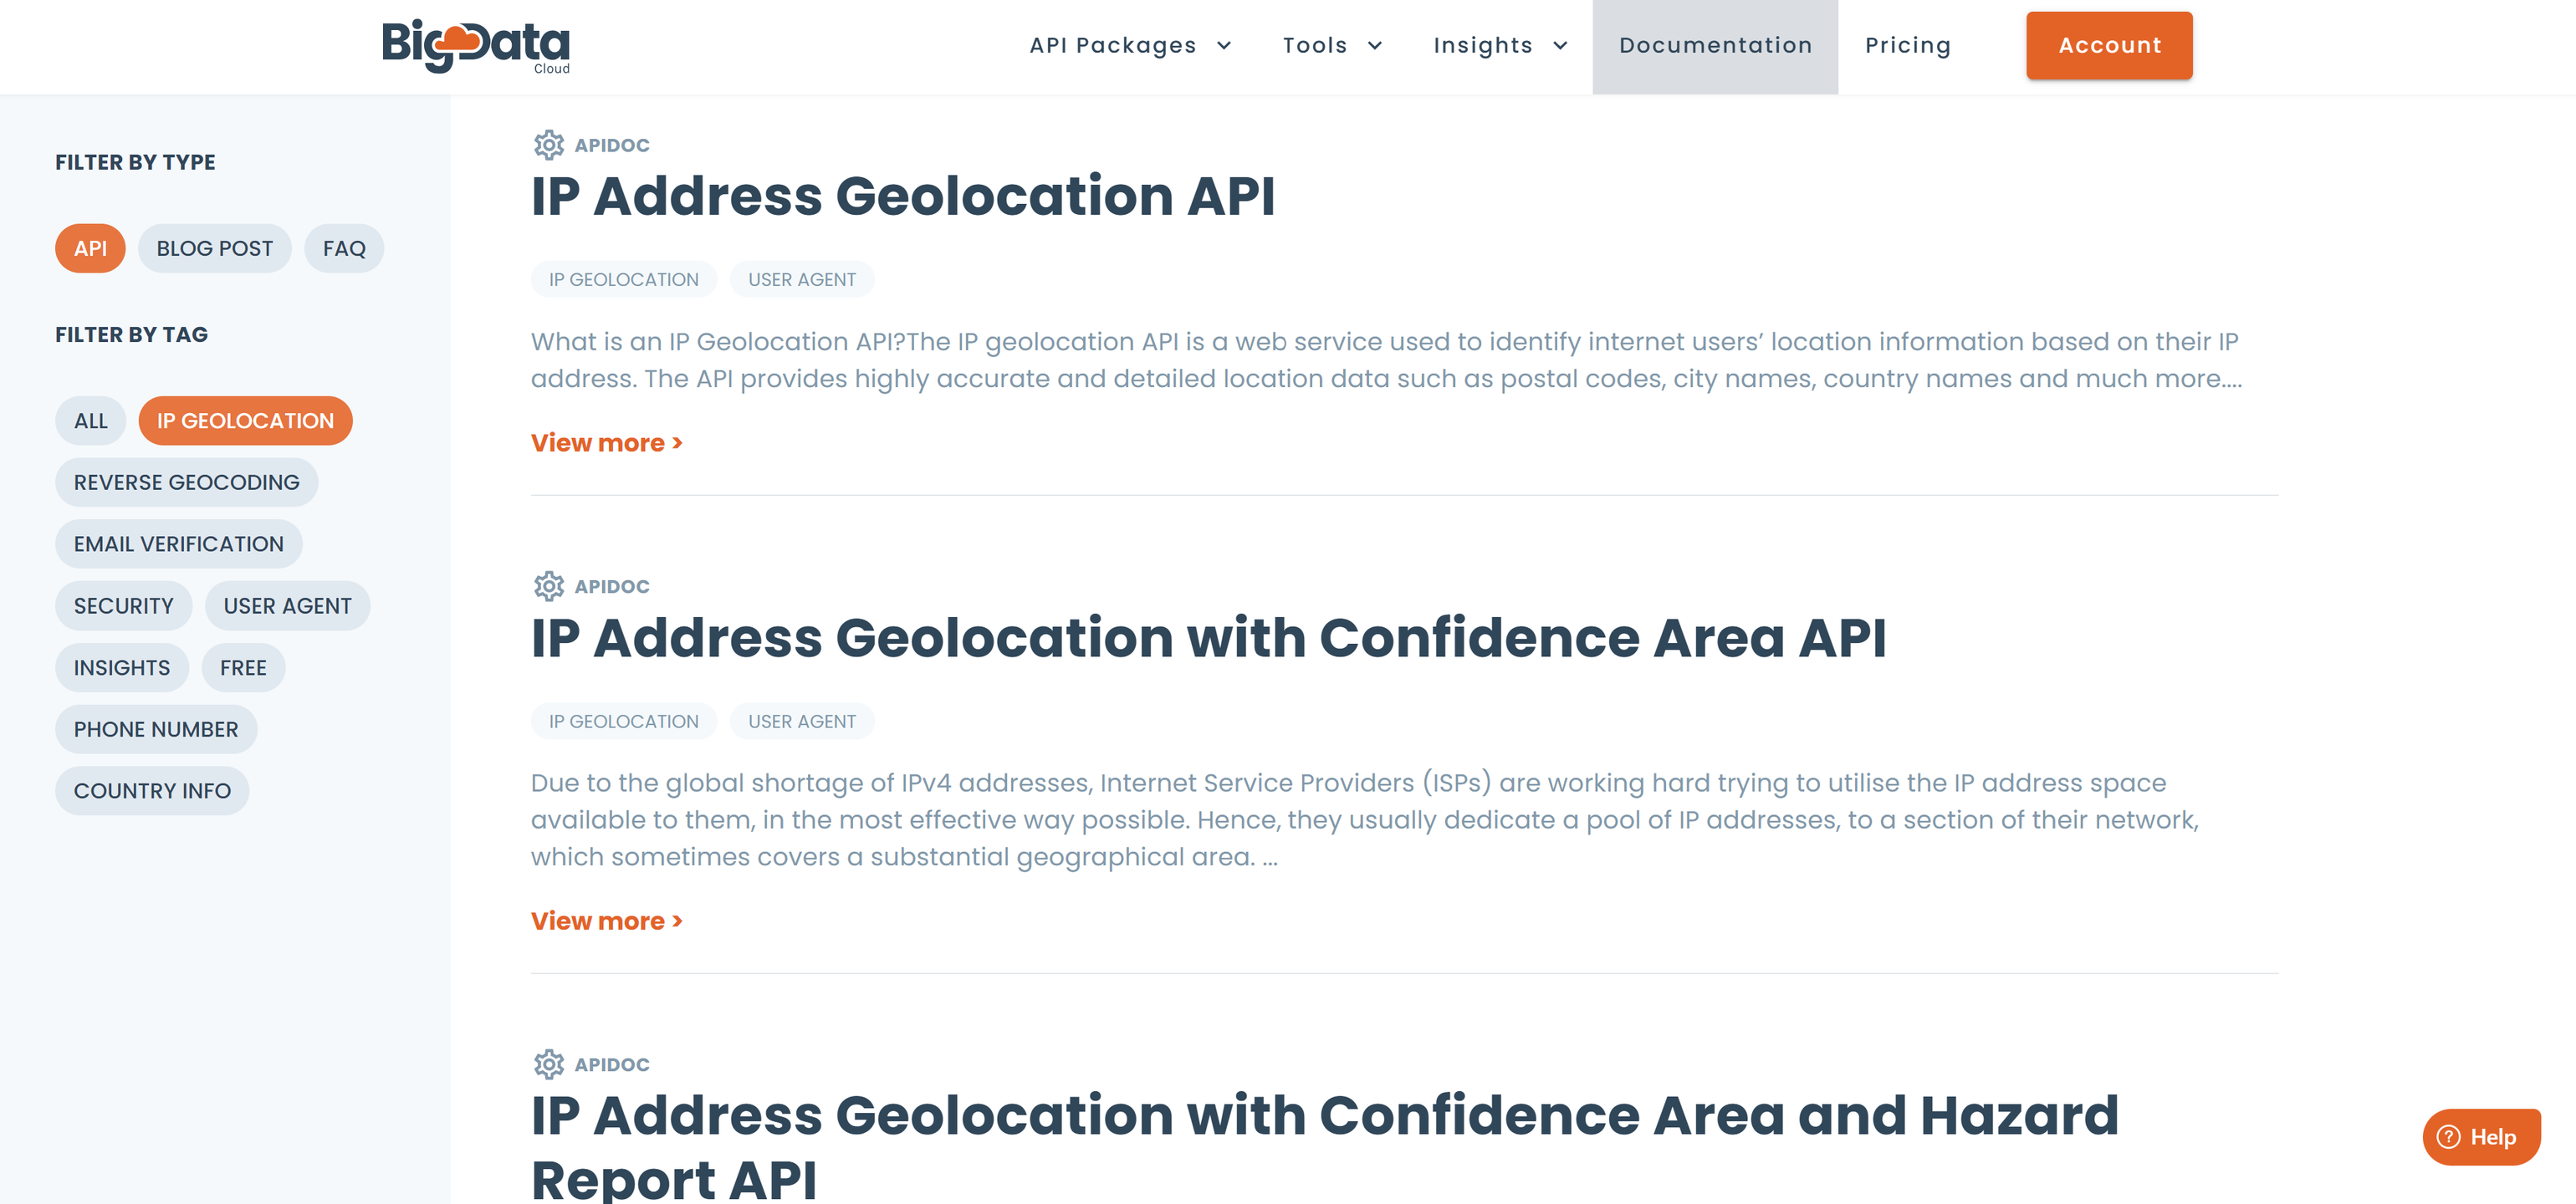Click gear icon above Hazard Report API title
2576x1204 pixels.
click(548, 1064)
